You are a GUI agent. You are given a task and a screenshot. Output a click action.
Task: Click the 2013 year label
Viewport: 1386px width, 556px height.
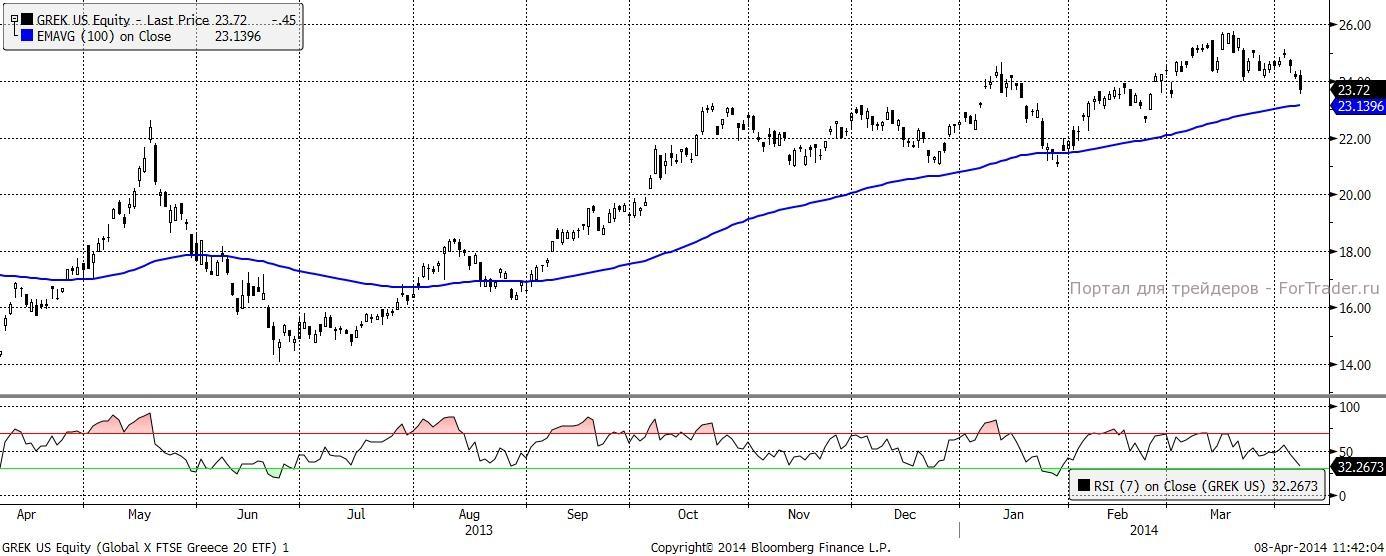coord(480,530)
